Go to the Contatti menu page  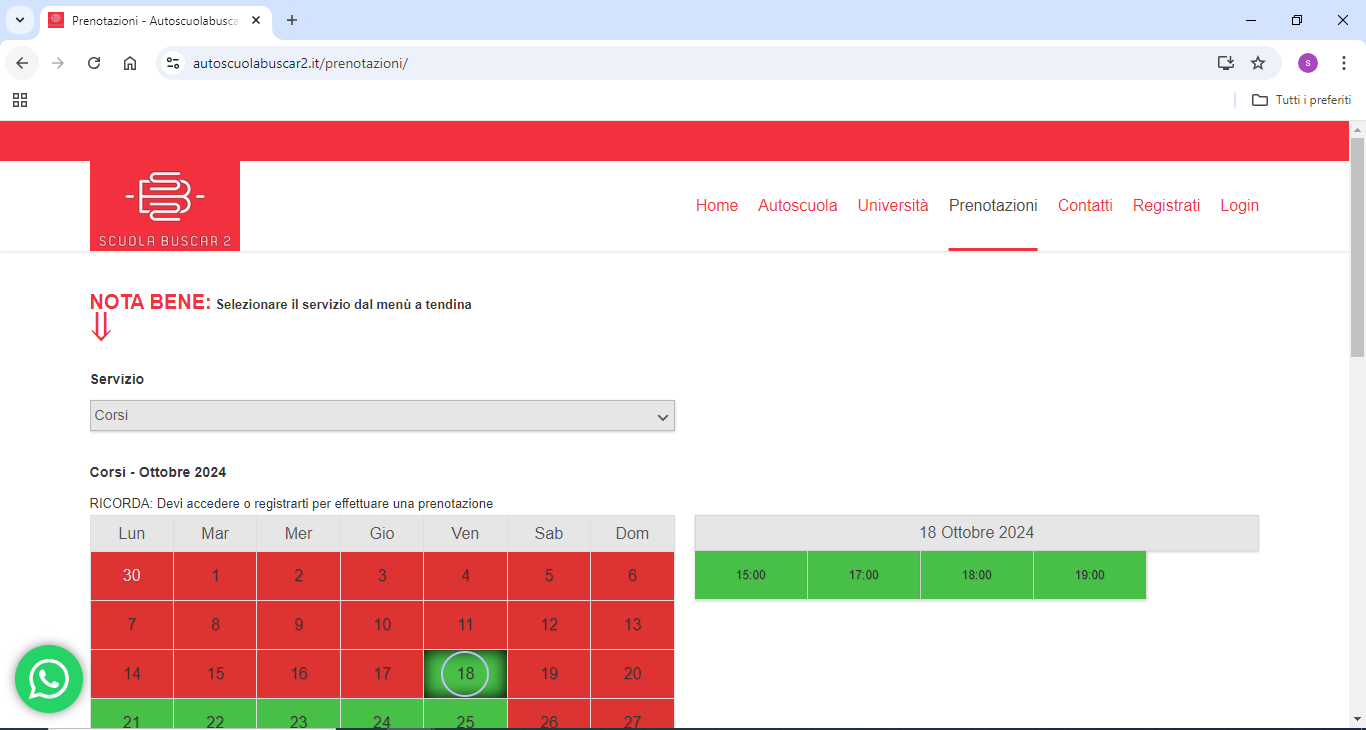[x=1085, y=206]
